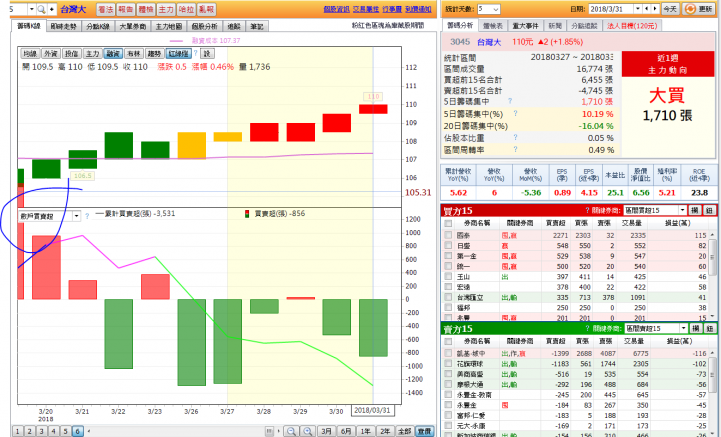Click the add-stock plus icon beside search
This screenshot has height=437, width=721.
pyautogui.click(x=52, y=9)
